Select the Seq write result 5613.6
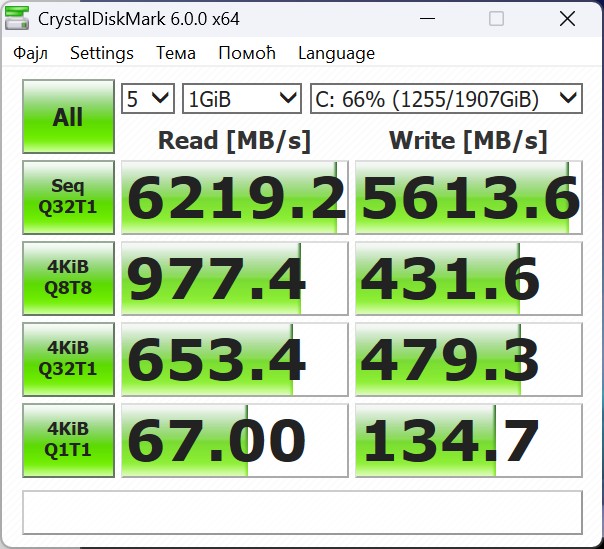The image size is (604, 549). point(468,197)
